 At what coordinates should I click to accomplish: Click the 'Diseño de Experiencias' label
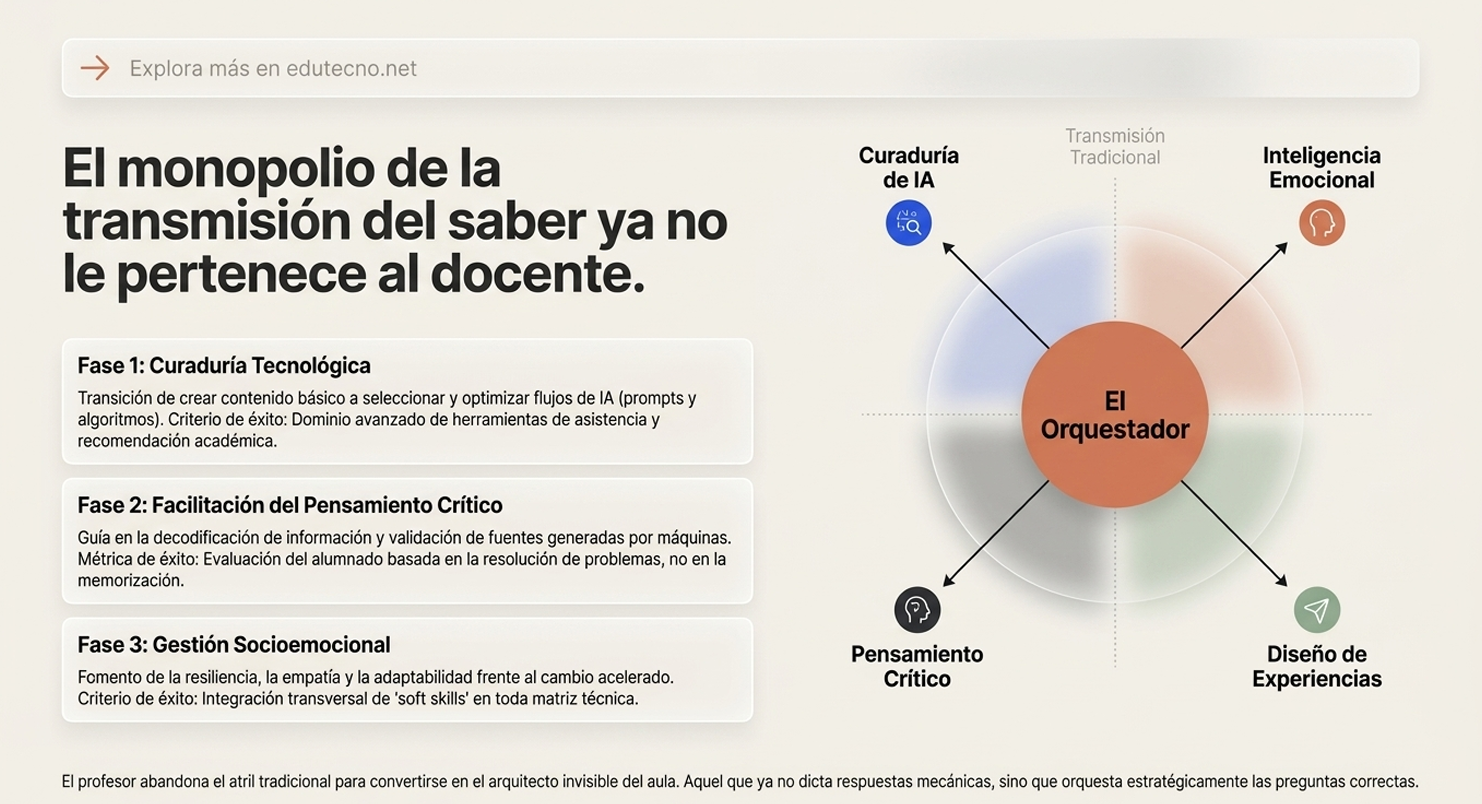[1317, 666]
